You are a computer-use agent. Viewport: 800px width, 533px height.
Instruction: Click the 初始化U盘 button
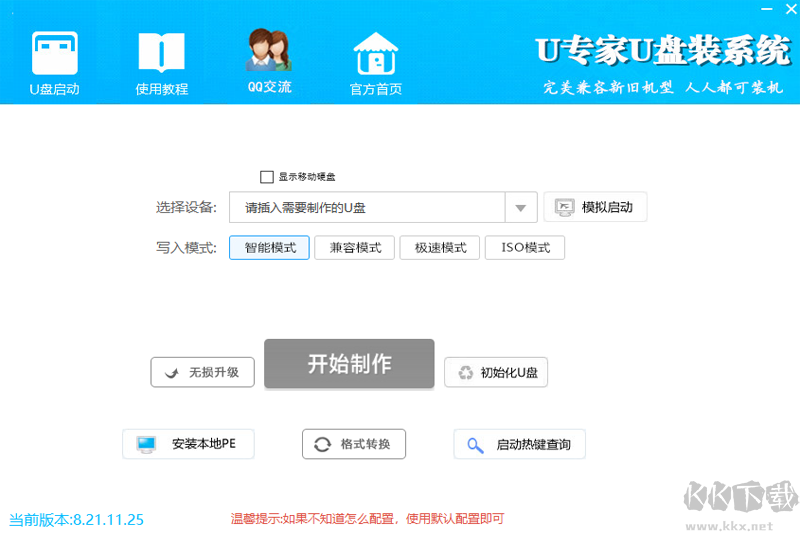tap(496, 372)
